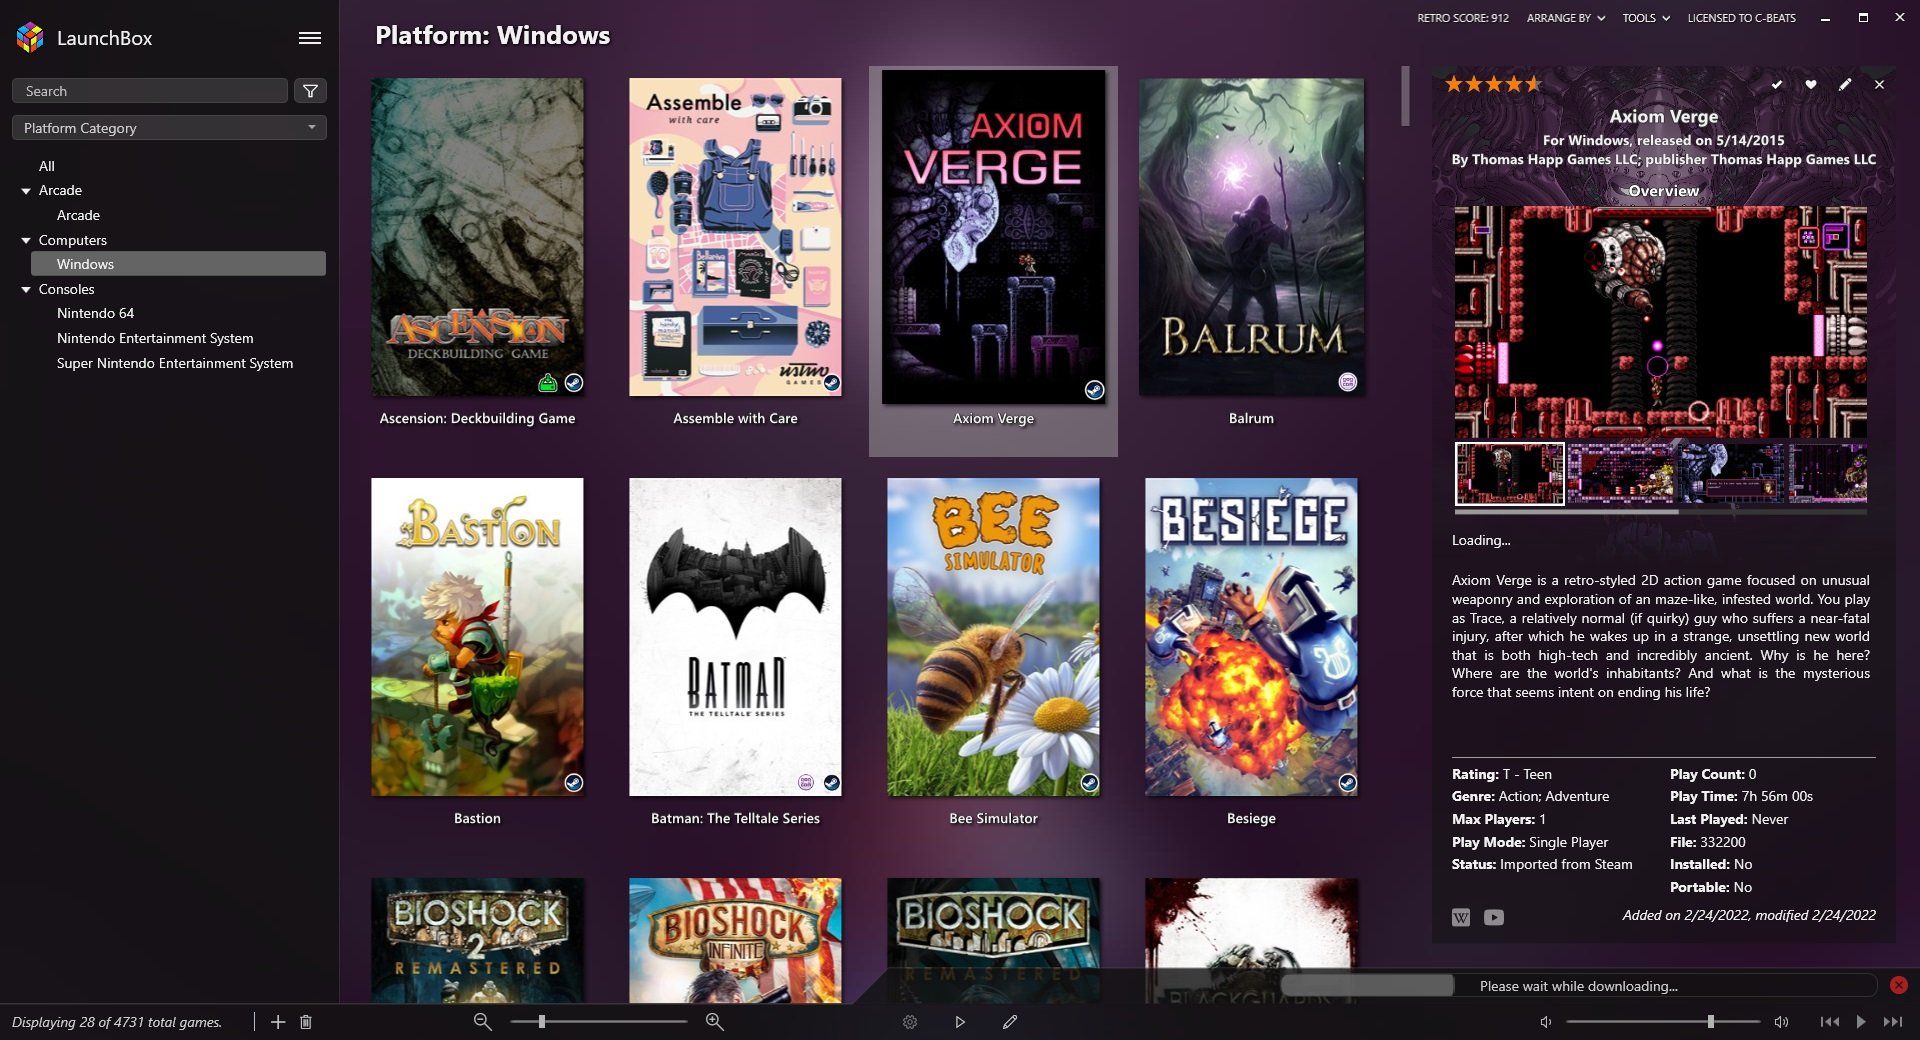The height and width of the screenshot is (1040, 1920).
Task: Click the LaunchBox logo icon
Action: (x=30, y=38)
